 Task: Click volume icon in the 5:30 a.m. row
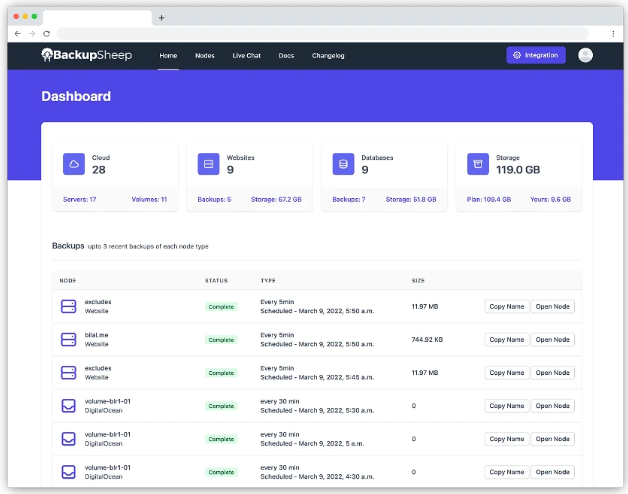click(68, 405)
